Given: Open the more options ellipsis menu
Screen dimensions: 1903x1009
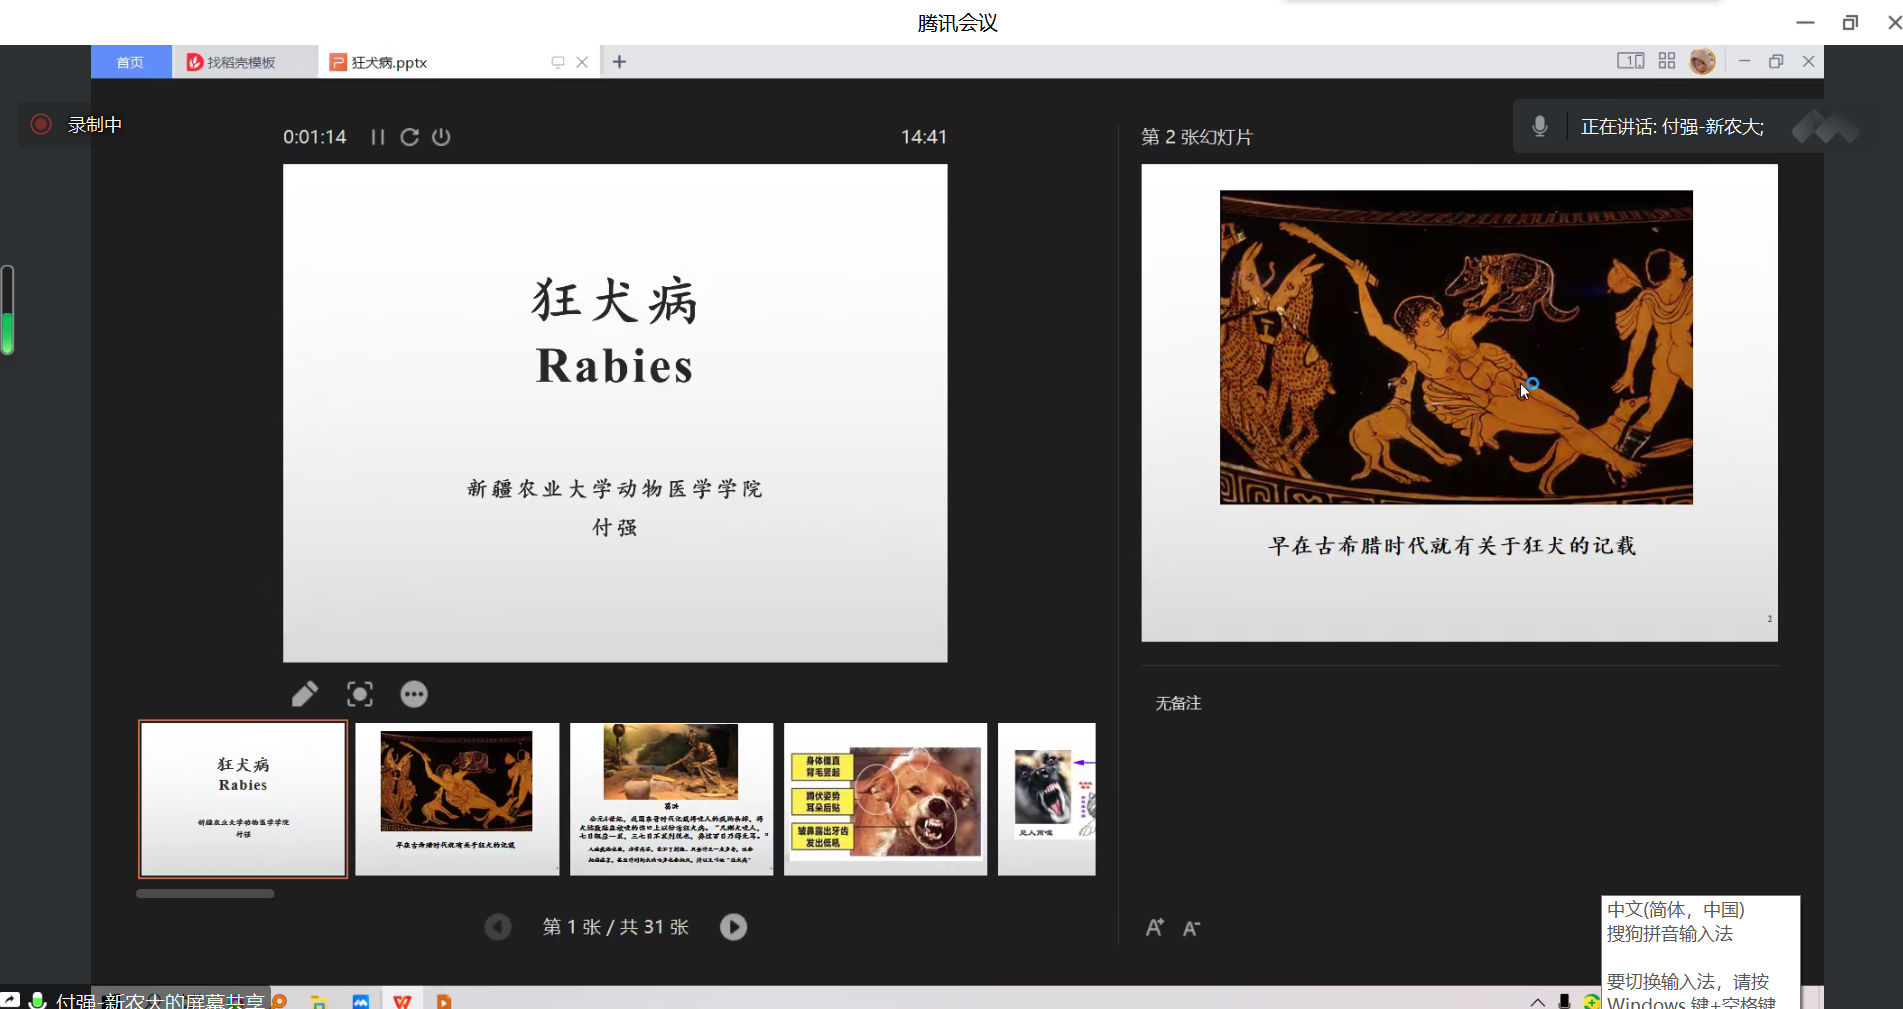Looking at the screenshot, I should tap(414, 694).
